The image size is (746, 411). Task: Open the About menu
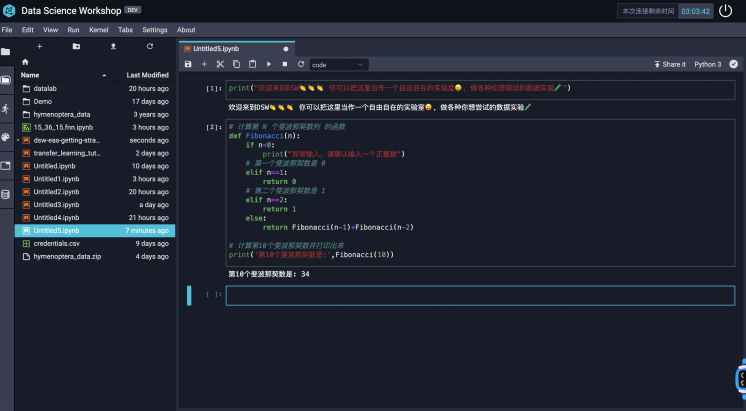coord(186,29)
